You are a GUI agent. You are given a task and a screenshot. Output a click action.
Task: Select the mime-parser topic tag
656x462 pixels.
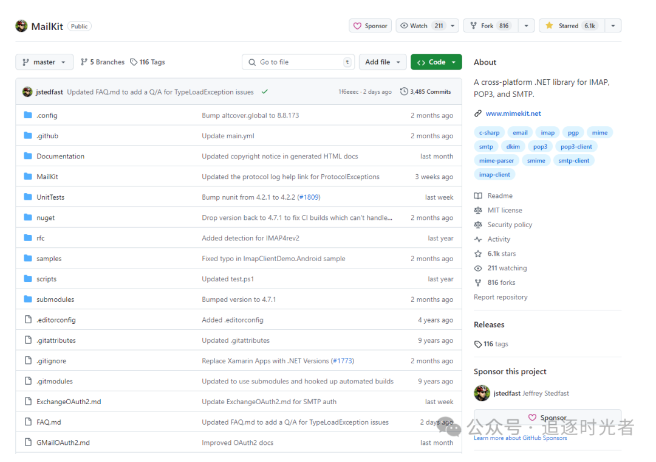(x=496, y=160)
